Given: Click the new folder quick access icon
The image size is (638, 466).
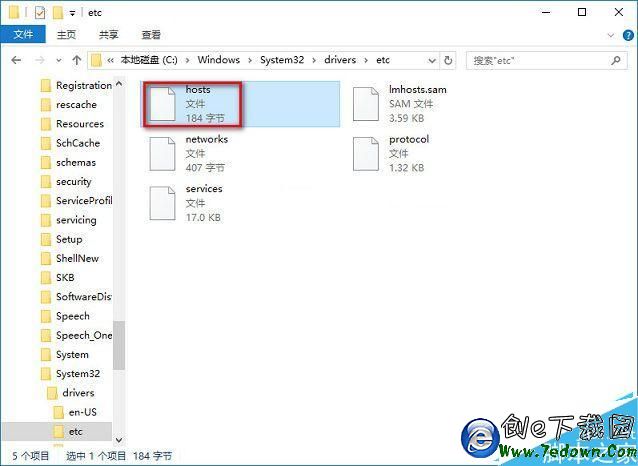Looking at the screenshot, I should pos(58,13).
